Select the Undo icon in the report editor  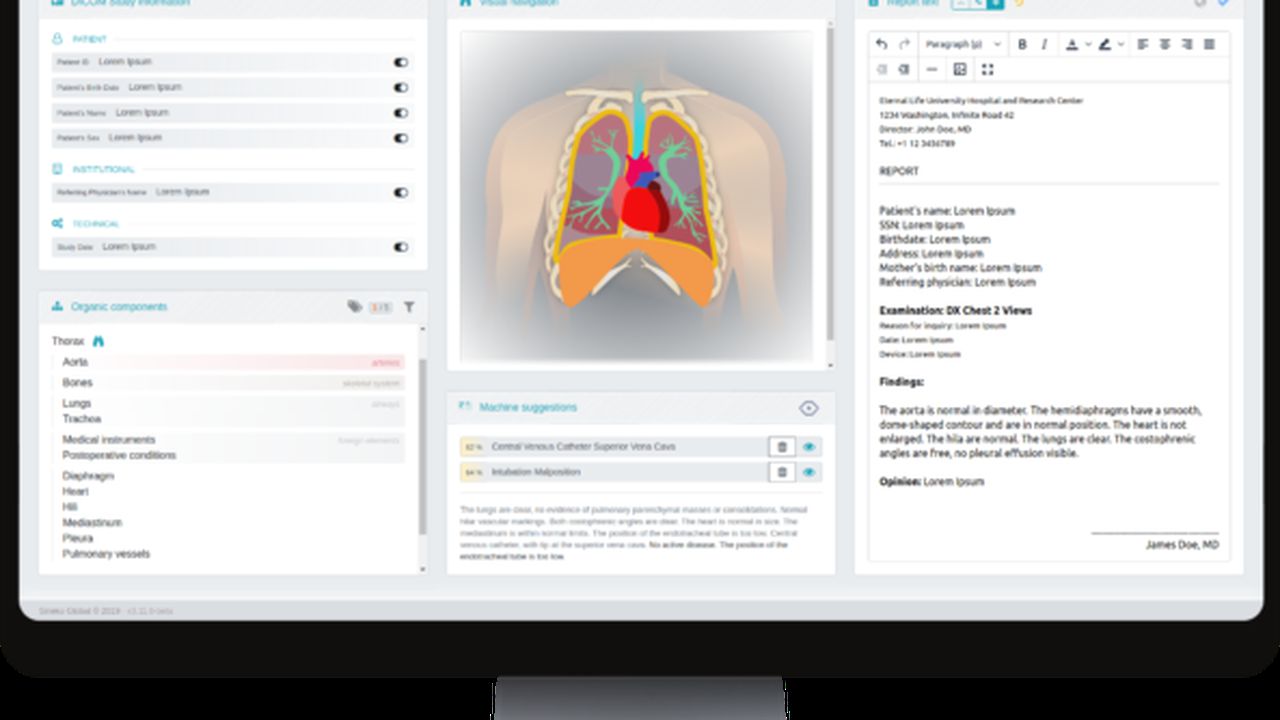(880, 44)
